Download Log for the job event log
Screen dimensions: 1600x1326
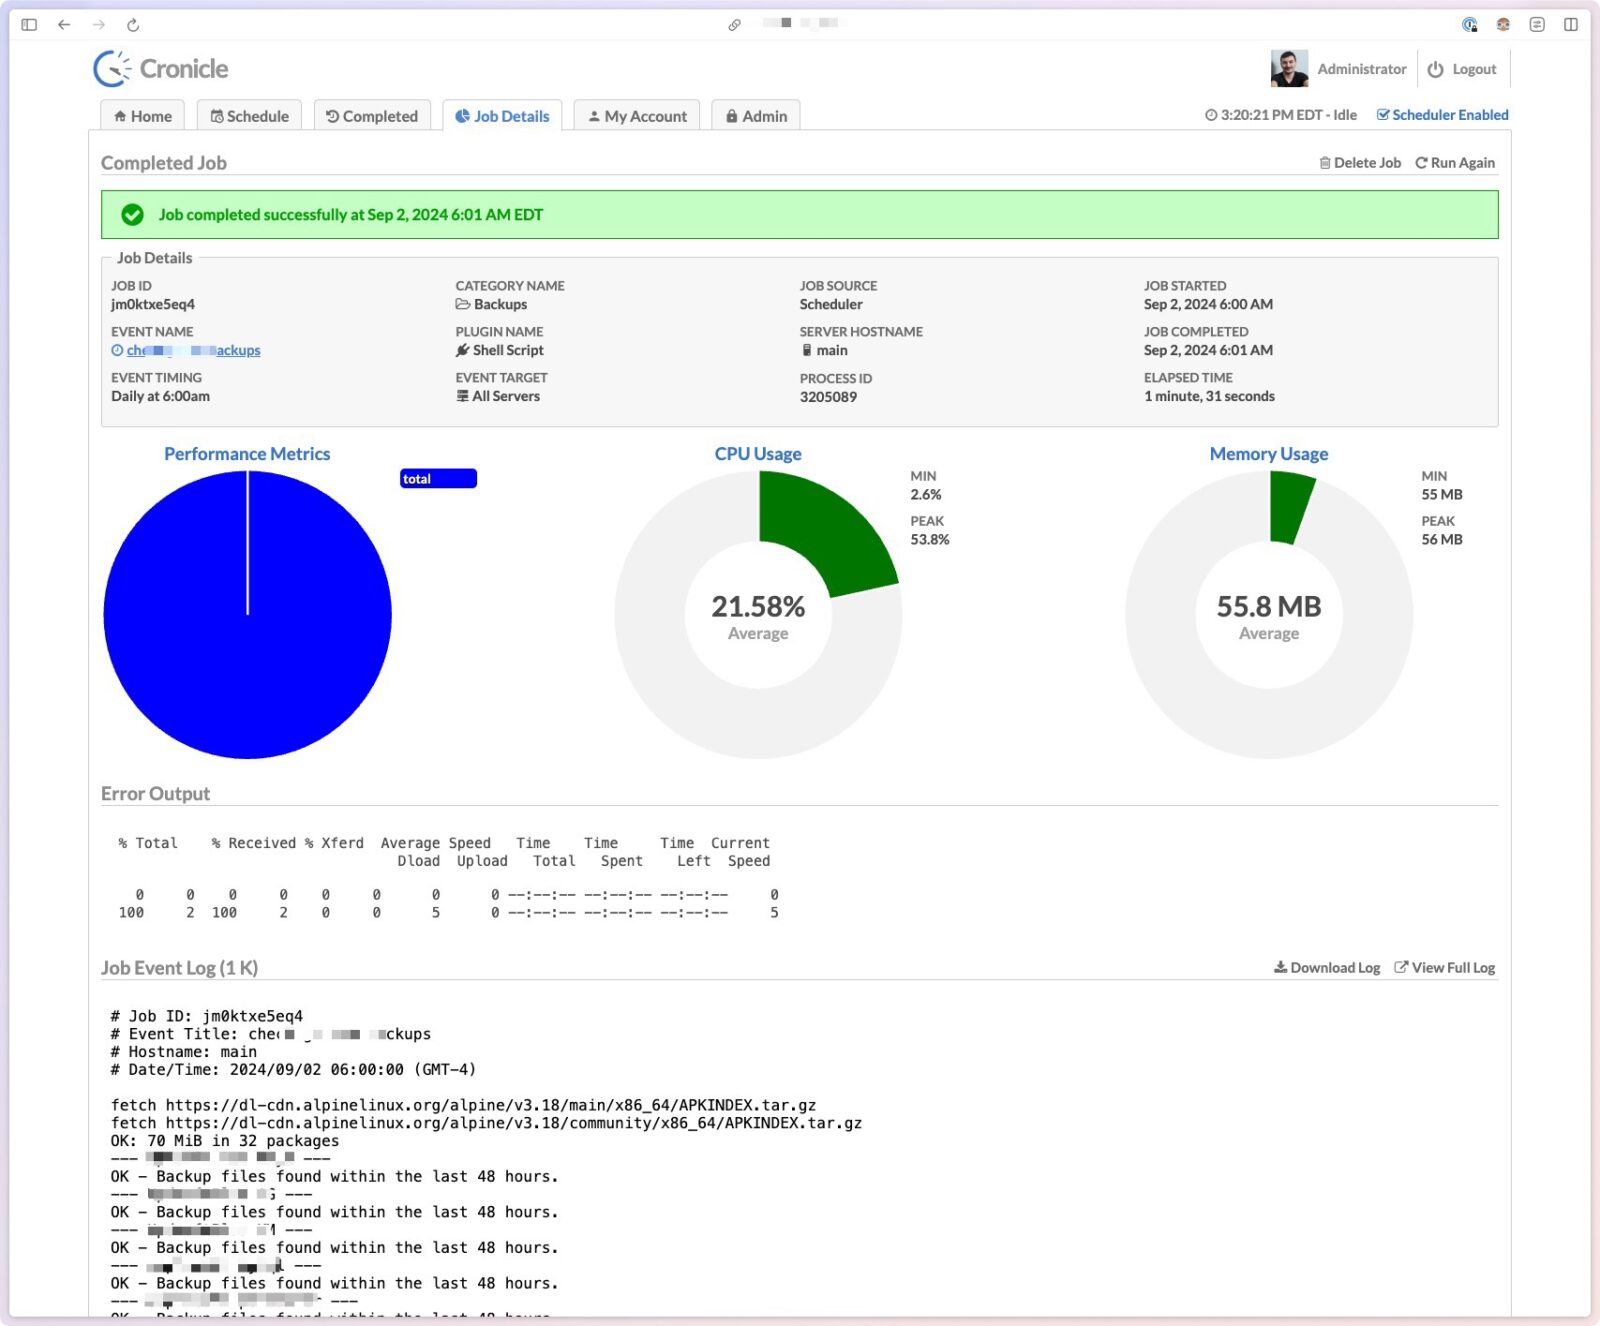click(x=1327, y=968)
